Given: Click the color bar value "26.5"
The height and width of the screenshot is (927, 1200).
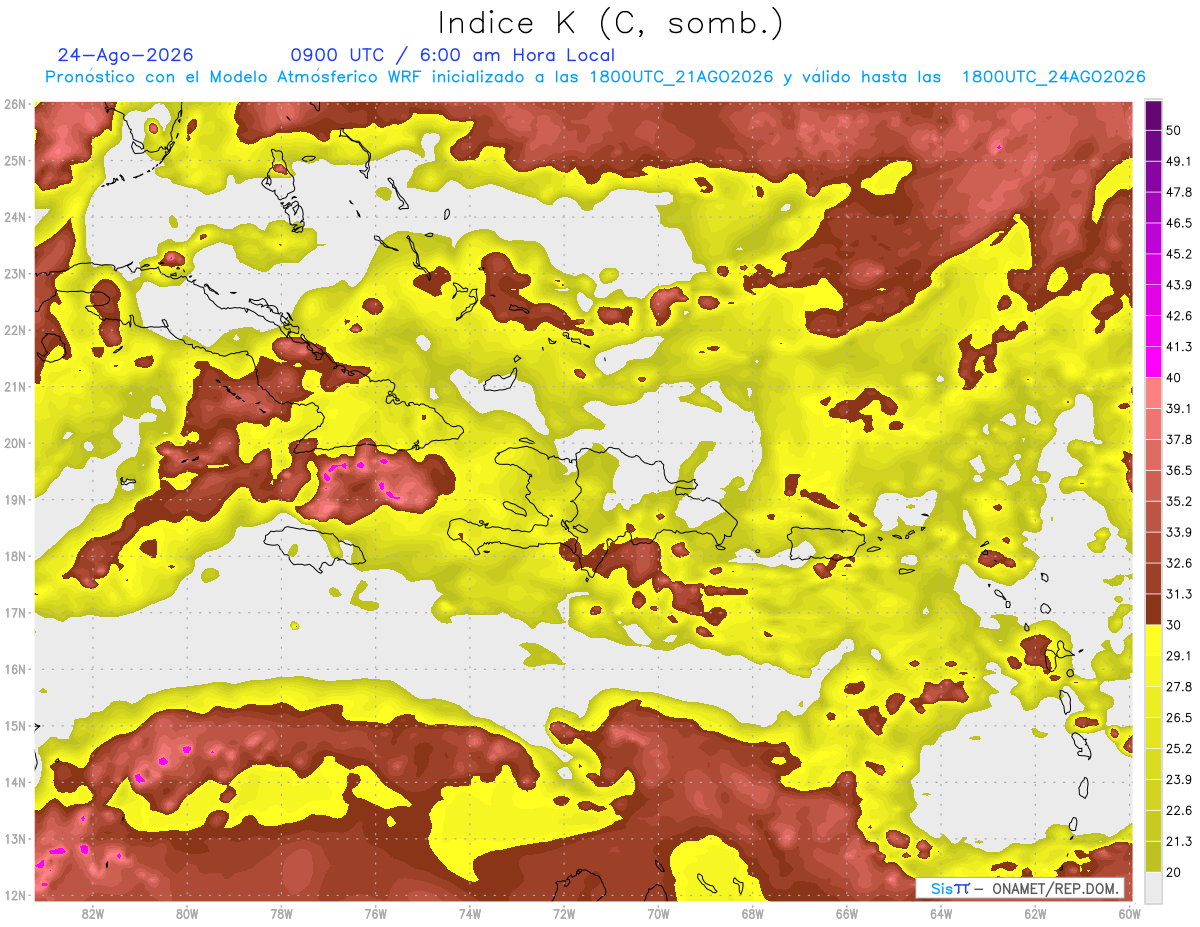Looking at the screenshot, I should [1178, 717].
